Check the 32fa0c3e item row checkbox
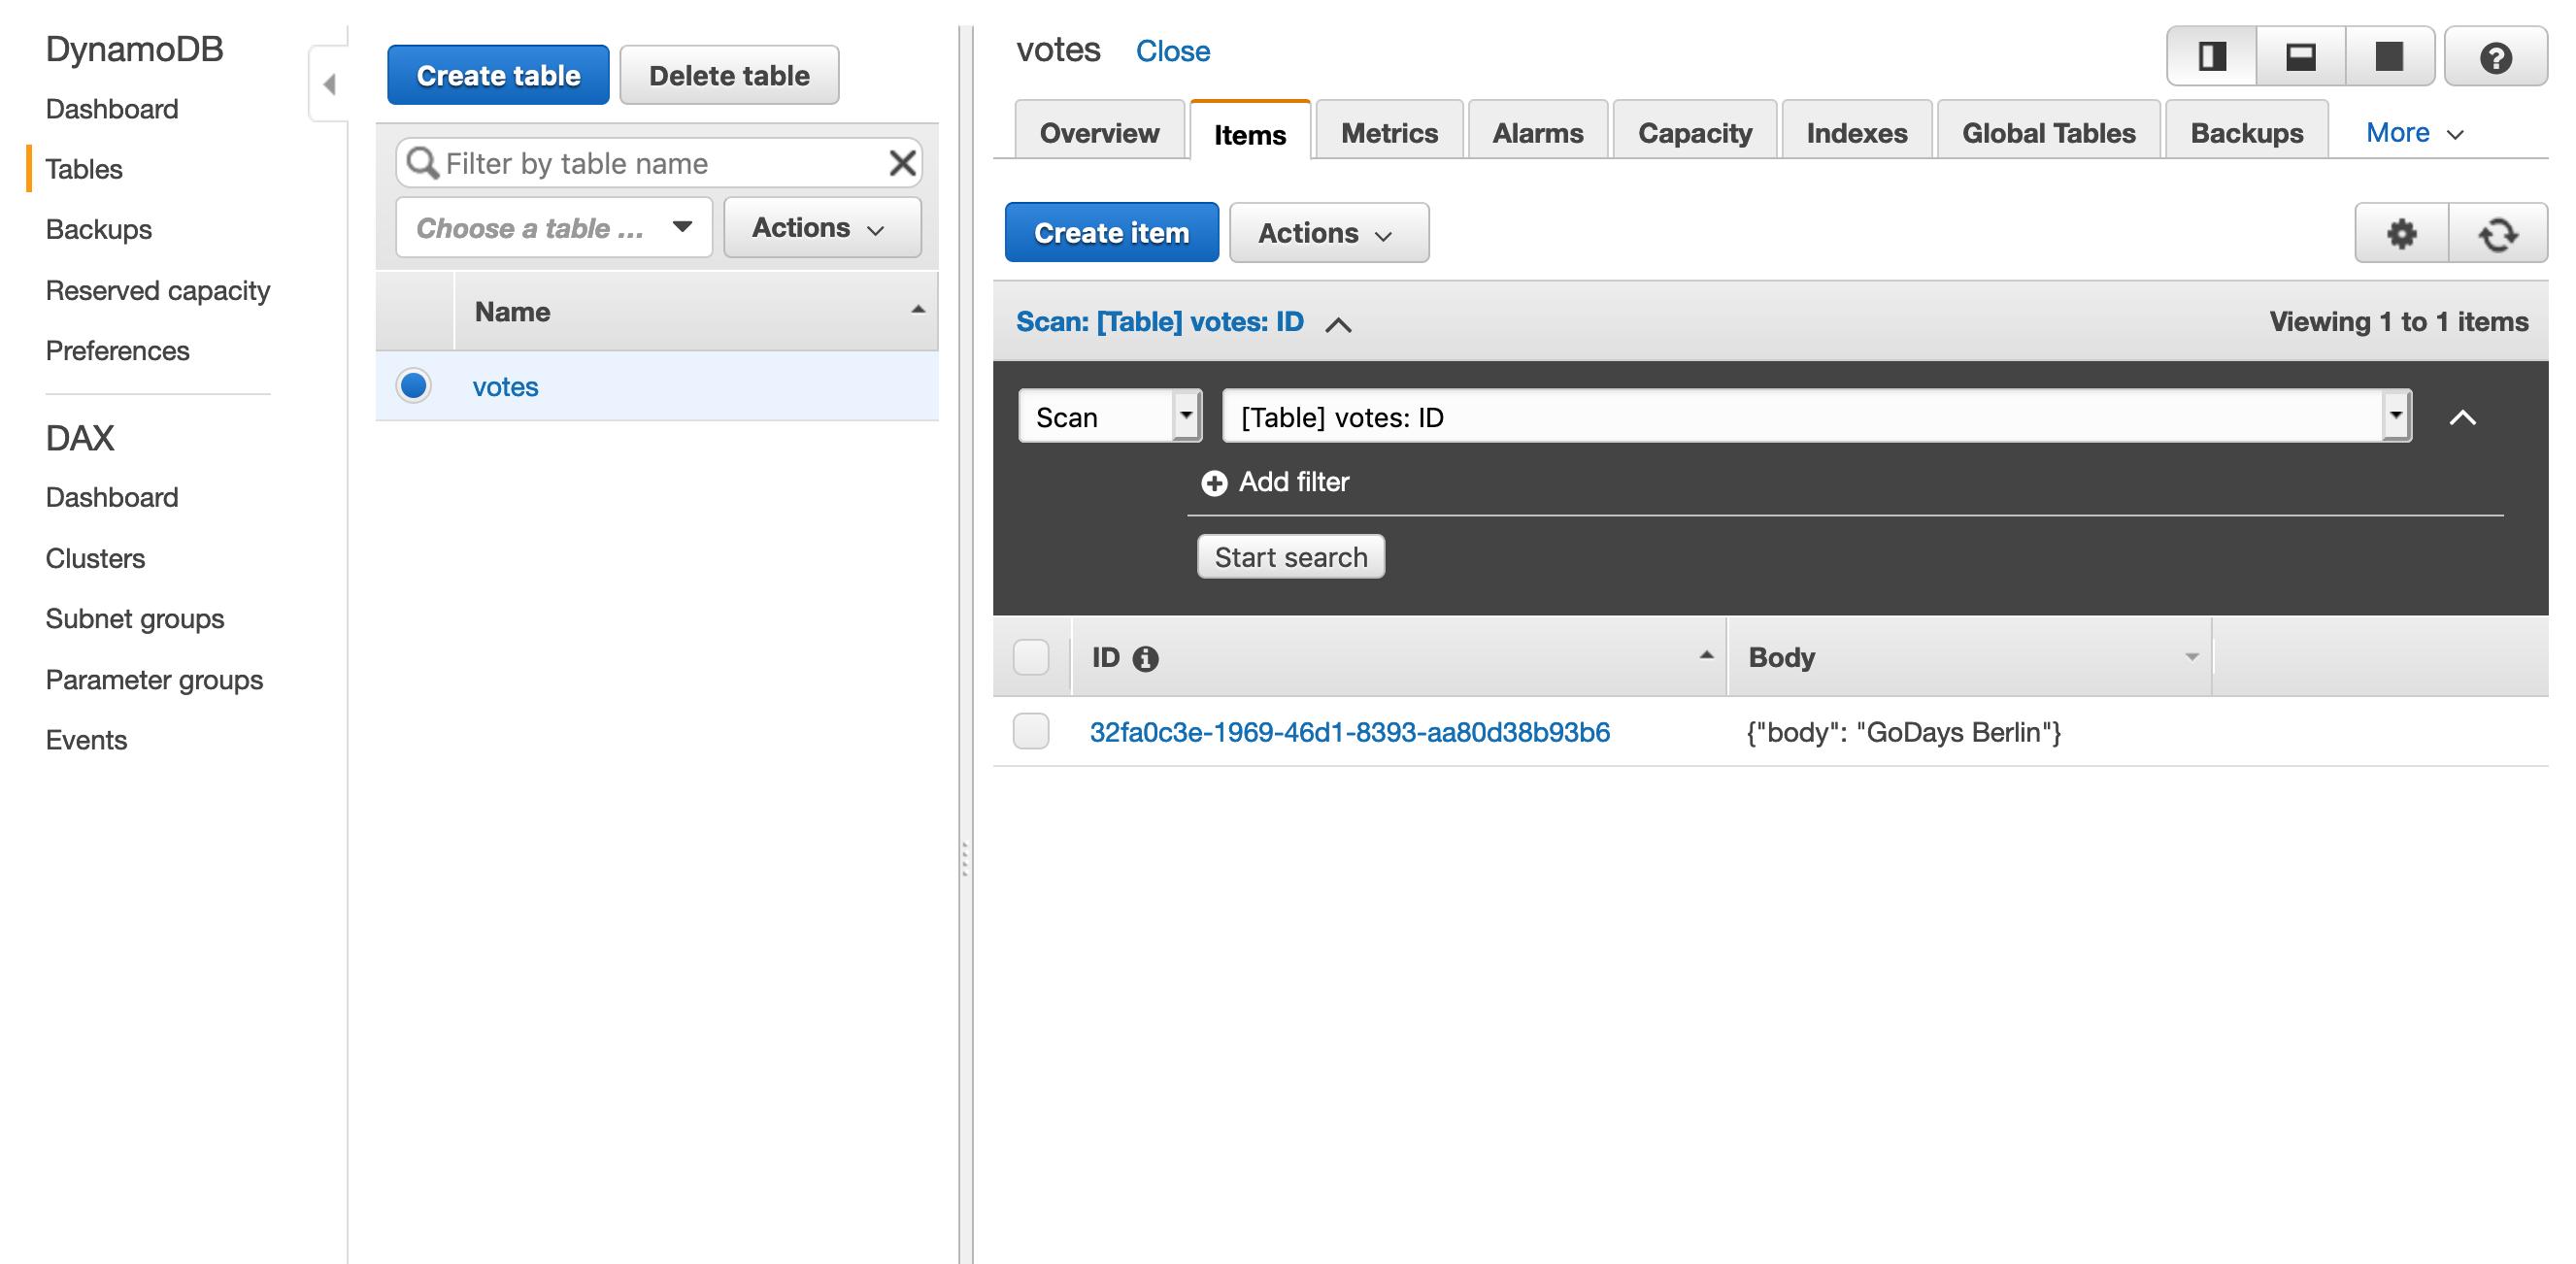Viewport: 2576px width, 1264px height. point(1030,731)
